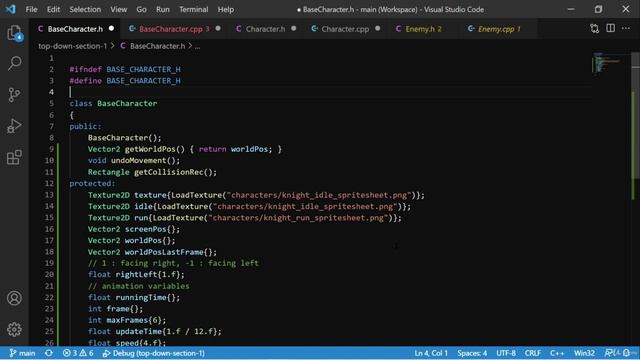Open the Go menu
The width and height of the screenshot is (640, 360).
141,9
